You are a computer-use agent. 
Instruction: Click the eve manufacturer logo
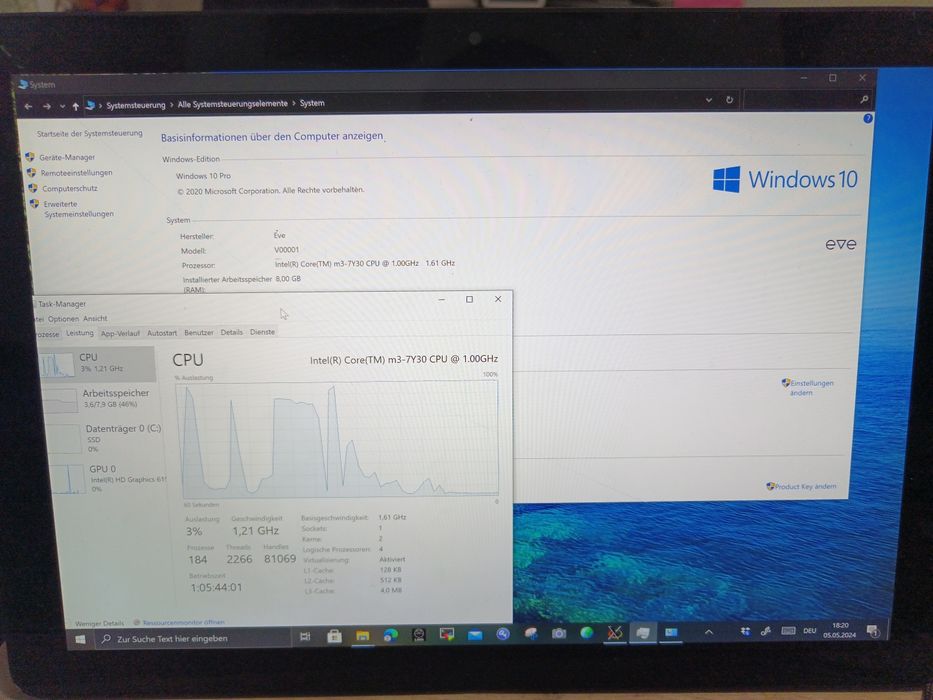tap(841, 244)
